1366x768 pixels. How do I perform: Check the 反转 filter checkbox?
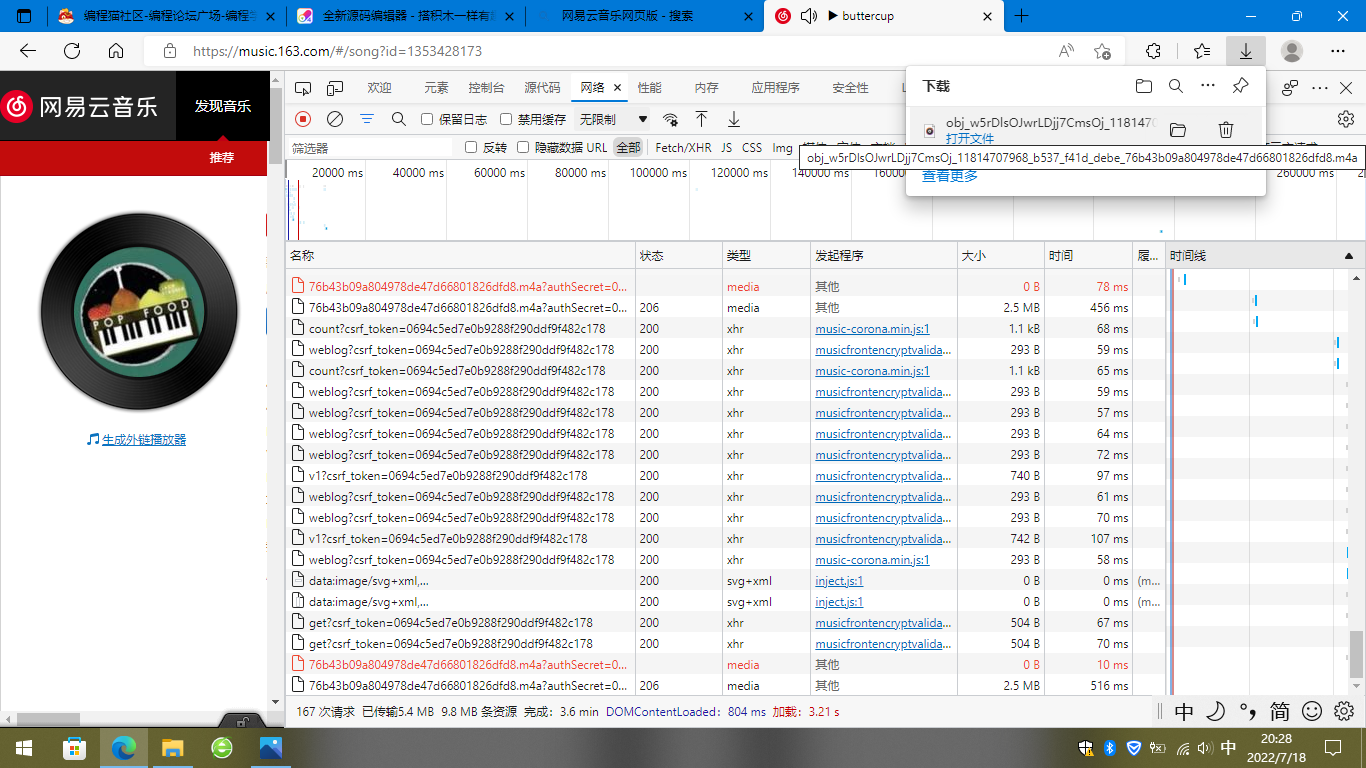(x=471, y=147)
